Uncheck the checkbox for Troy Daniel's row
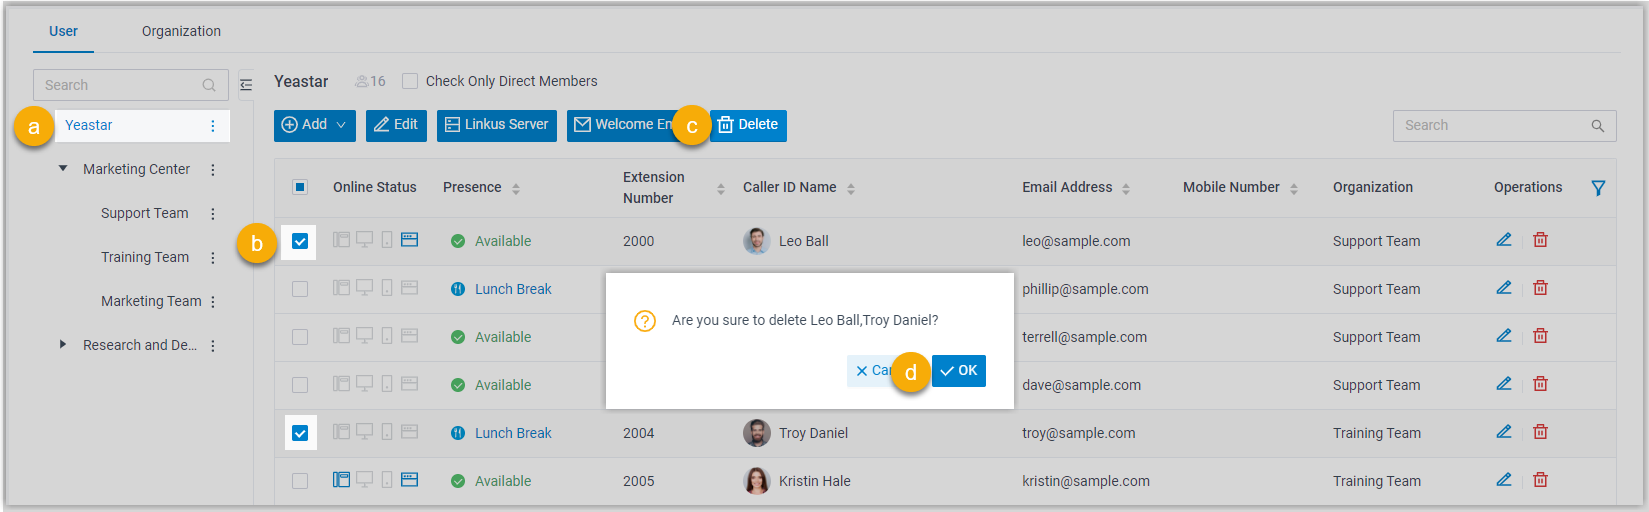The width and height of the screenshot is (1649, 512). pos(300,433)
